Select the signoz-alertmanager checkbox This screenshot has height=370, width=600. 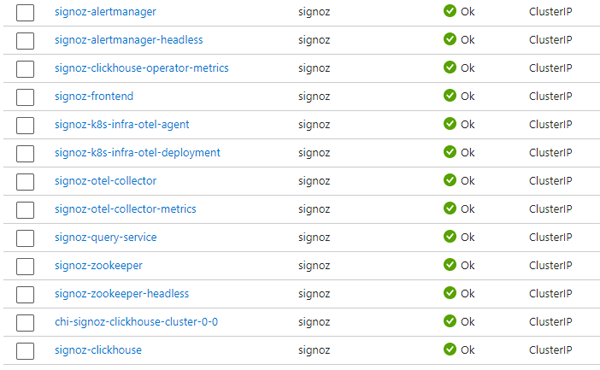(25, 12)
